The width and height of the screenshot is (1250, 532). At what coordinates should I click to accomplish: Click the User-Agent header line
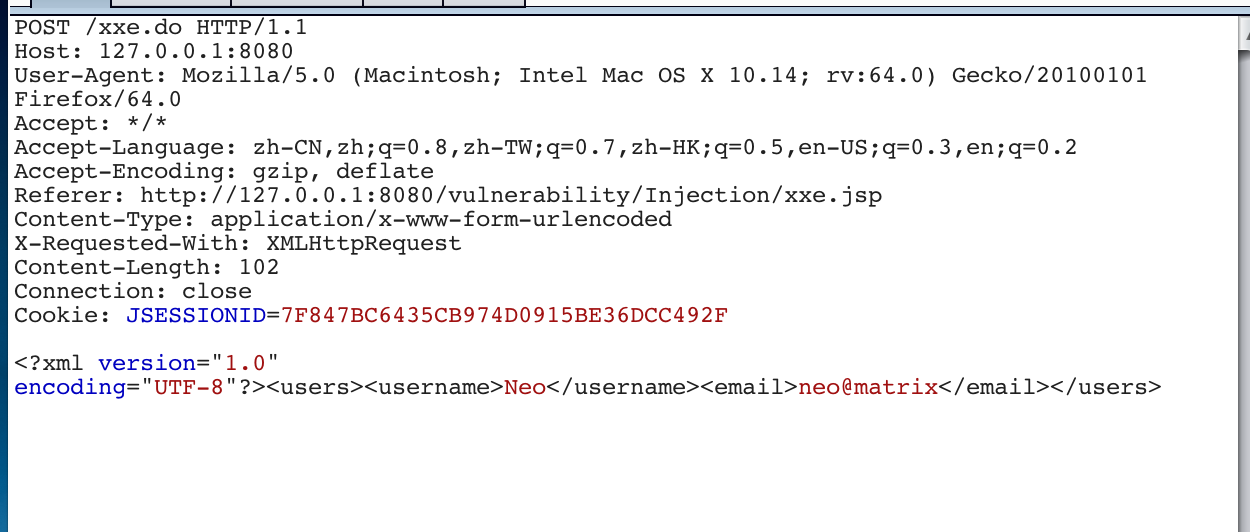tap(580, 75)
